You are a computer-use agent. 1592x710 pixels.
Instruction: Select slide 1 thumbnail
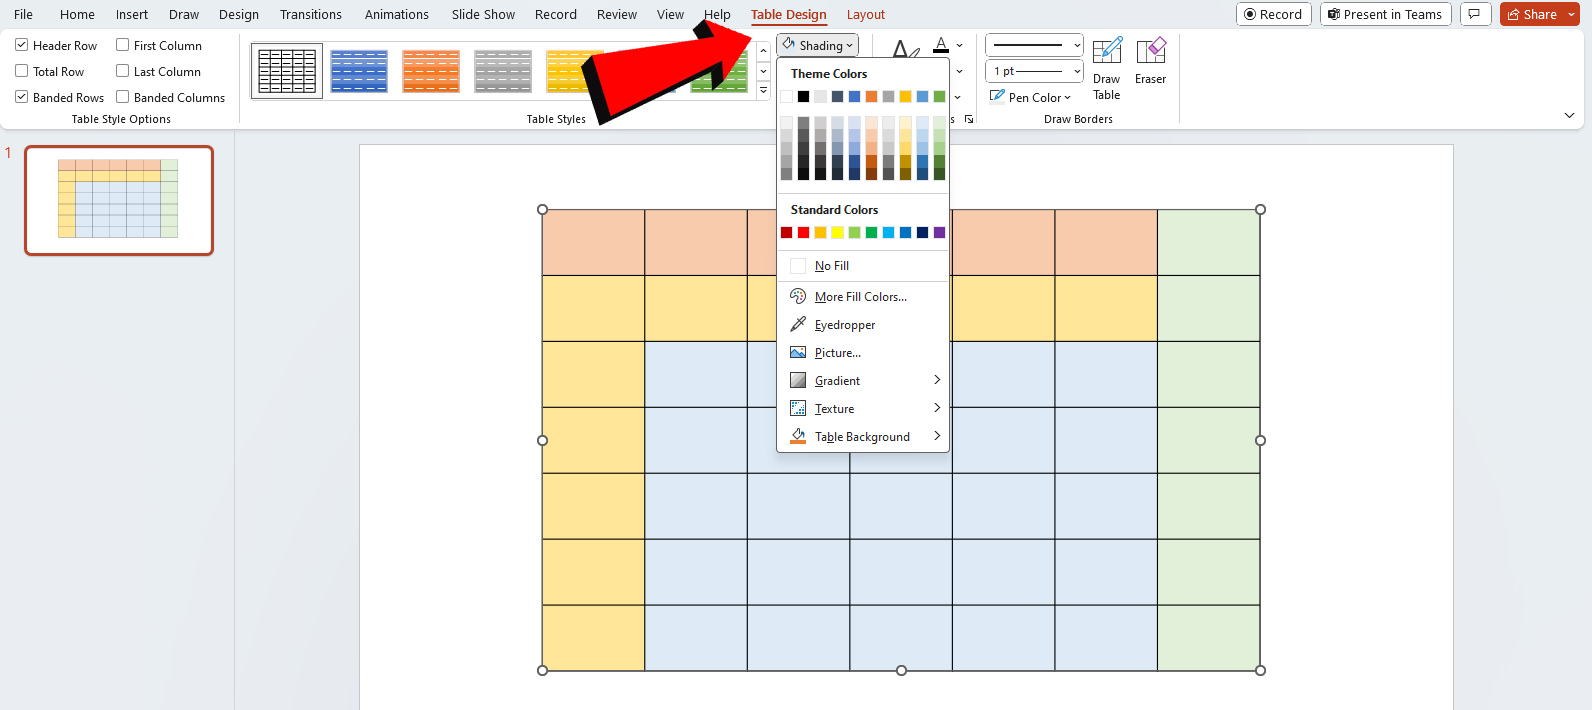pyautogui.click(x=119, y=200)
